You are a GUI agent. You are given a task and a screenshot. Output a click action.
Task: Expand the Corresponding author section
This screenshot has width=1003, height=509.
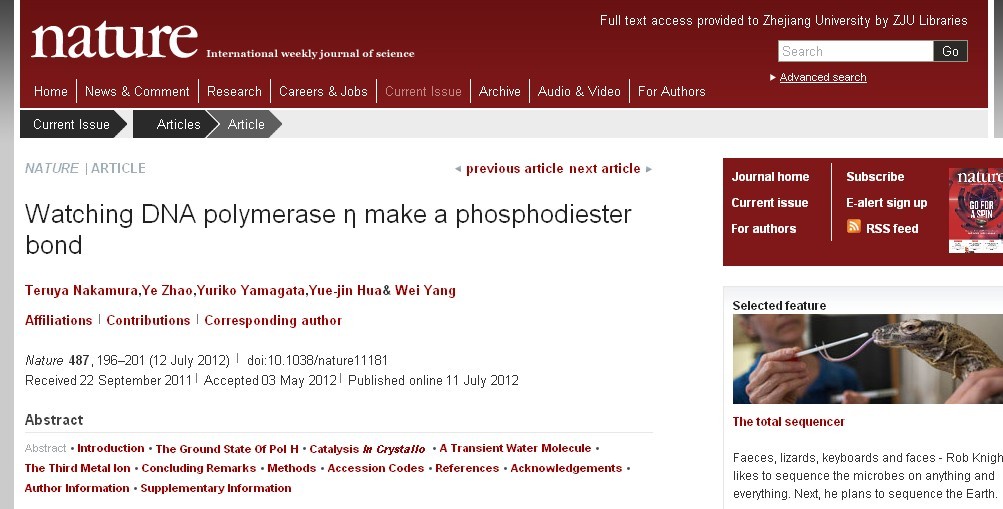point(273,320)
